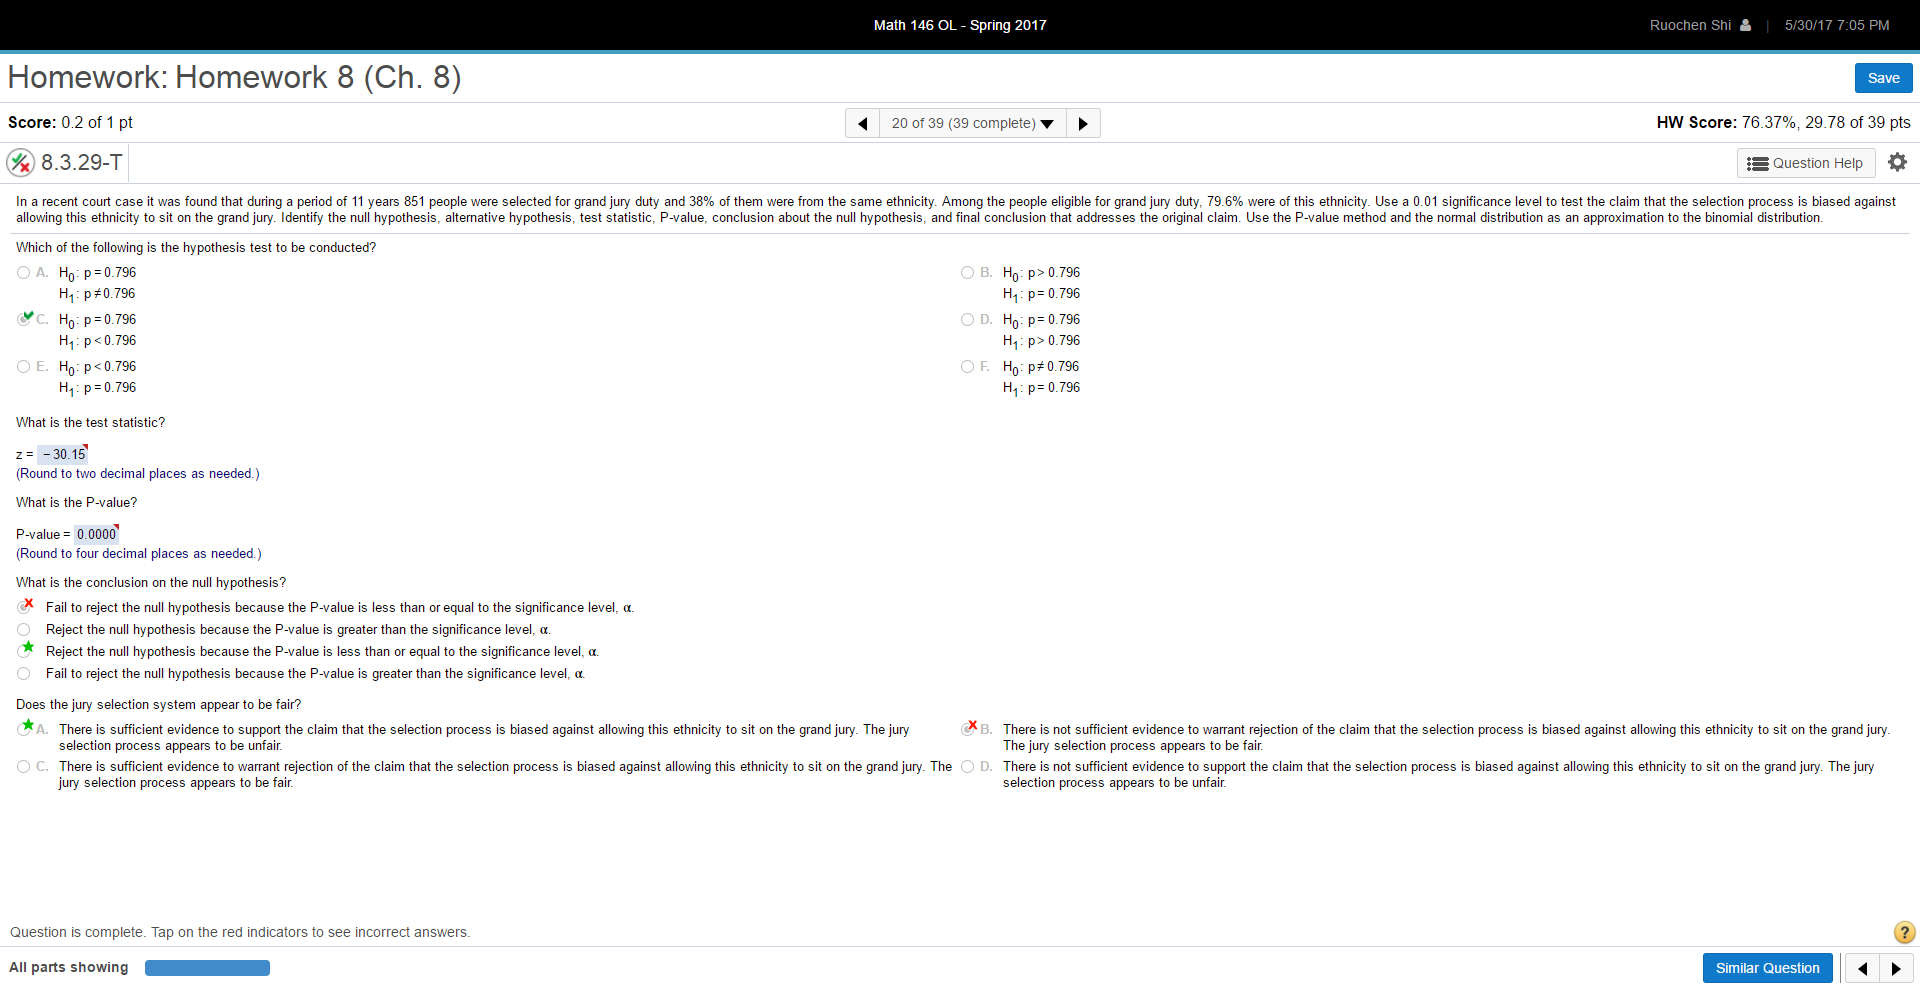Choose fairness answer B, not sufficient to warrant rejection
Image resolution: width=1920 pixels, height=989 pixels.
click(x=968, y=729)
